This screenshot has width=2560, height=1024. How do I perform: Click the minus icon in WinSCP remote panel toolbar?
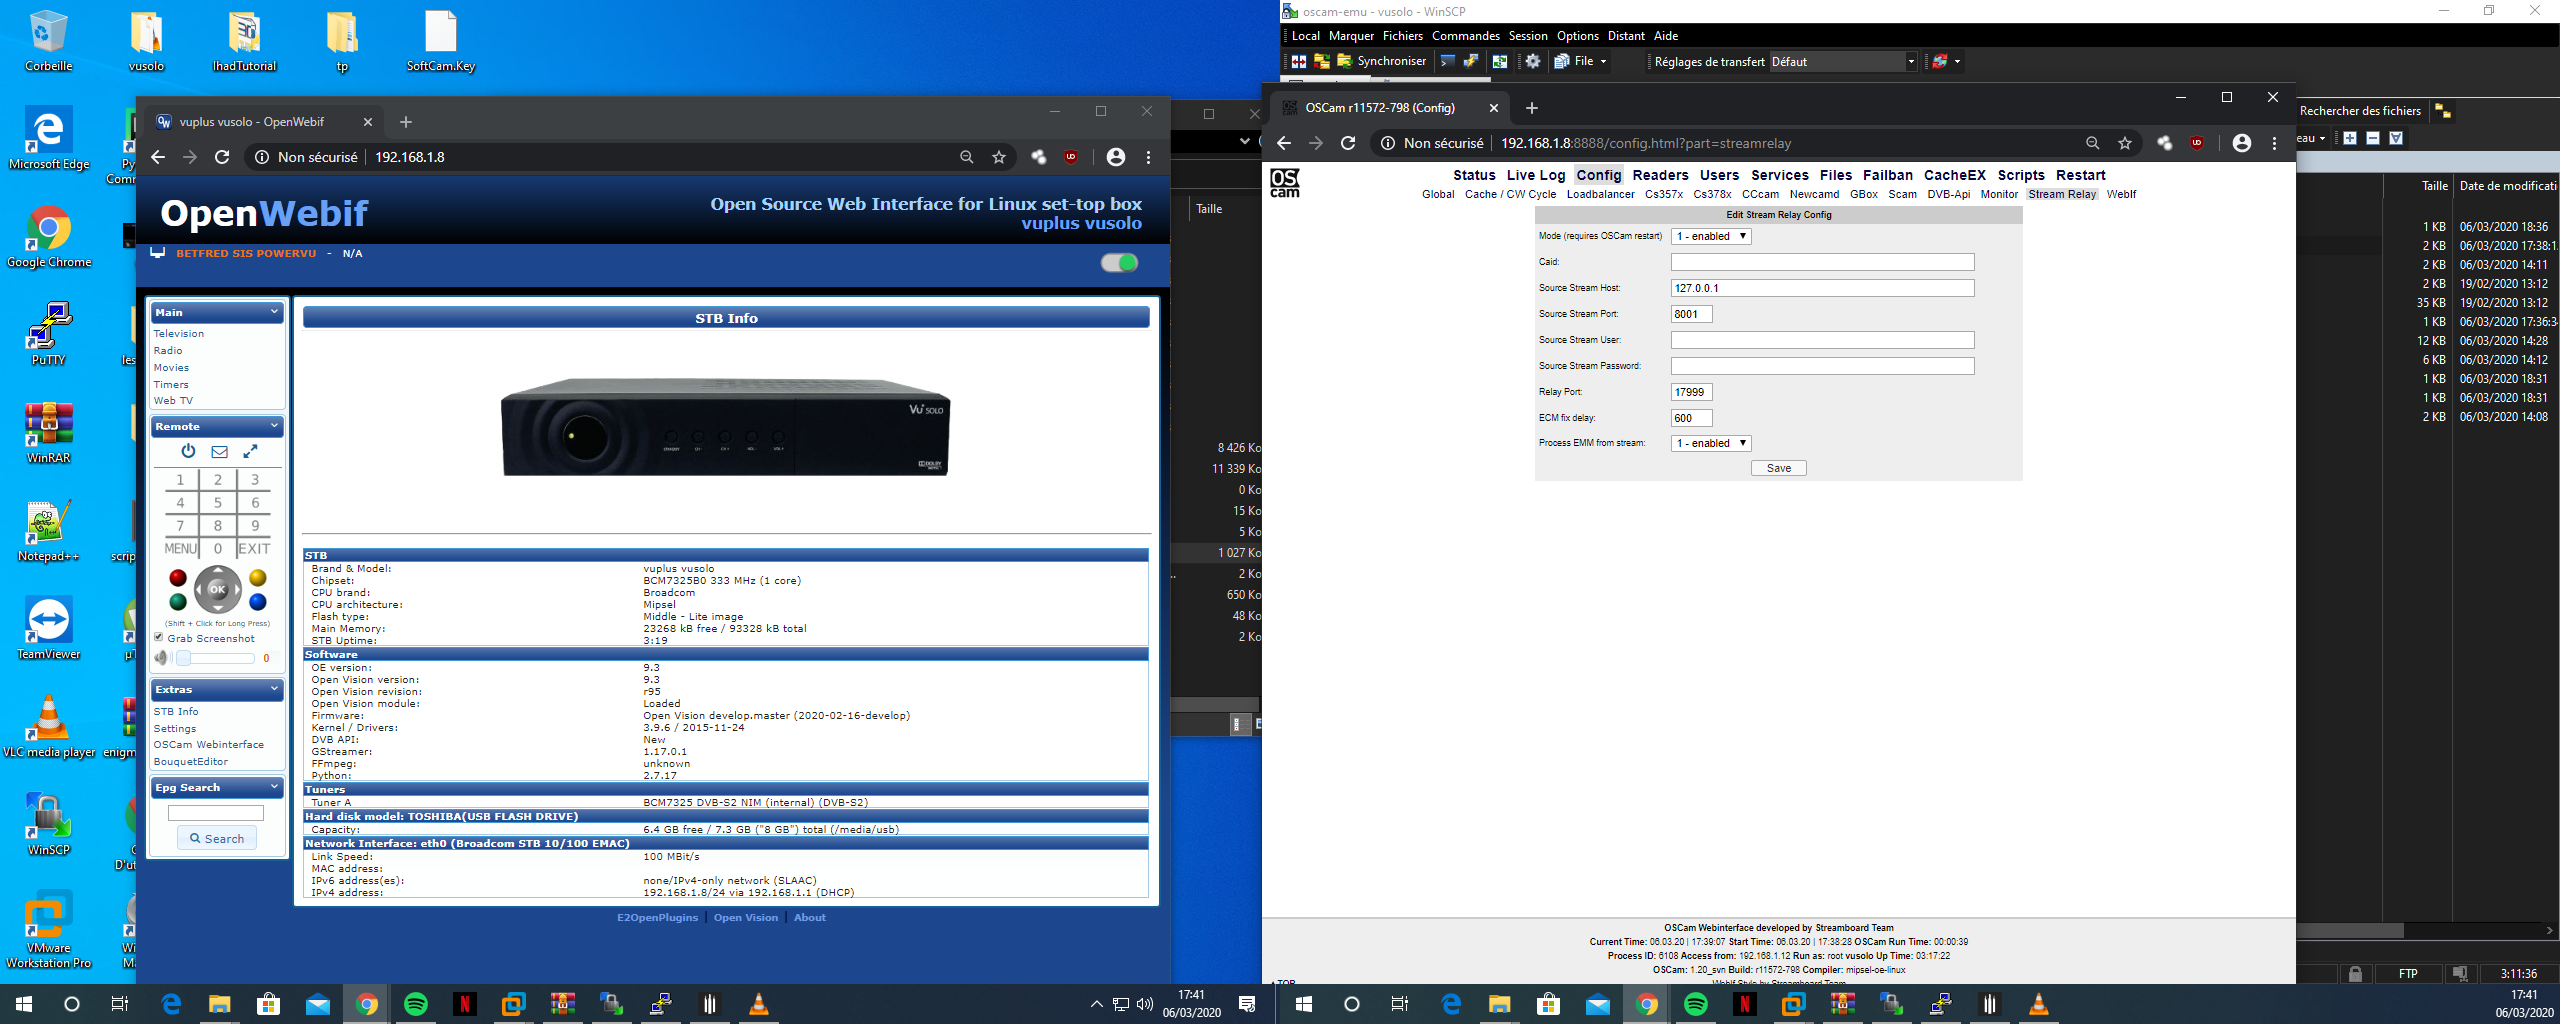click(2373, 138)
